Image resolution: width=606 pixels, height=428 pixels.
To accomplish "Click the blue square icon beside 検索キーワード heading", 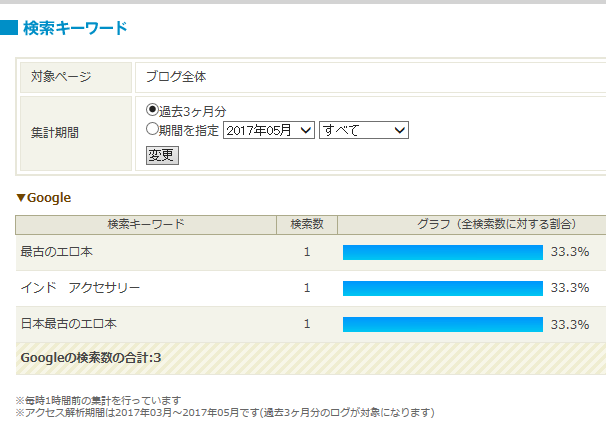I will click(9, 28).
